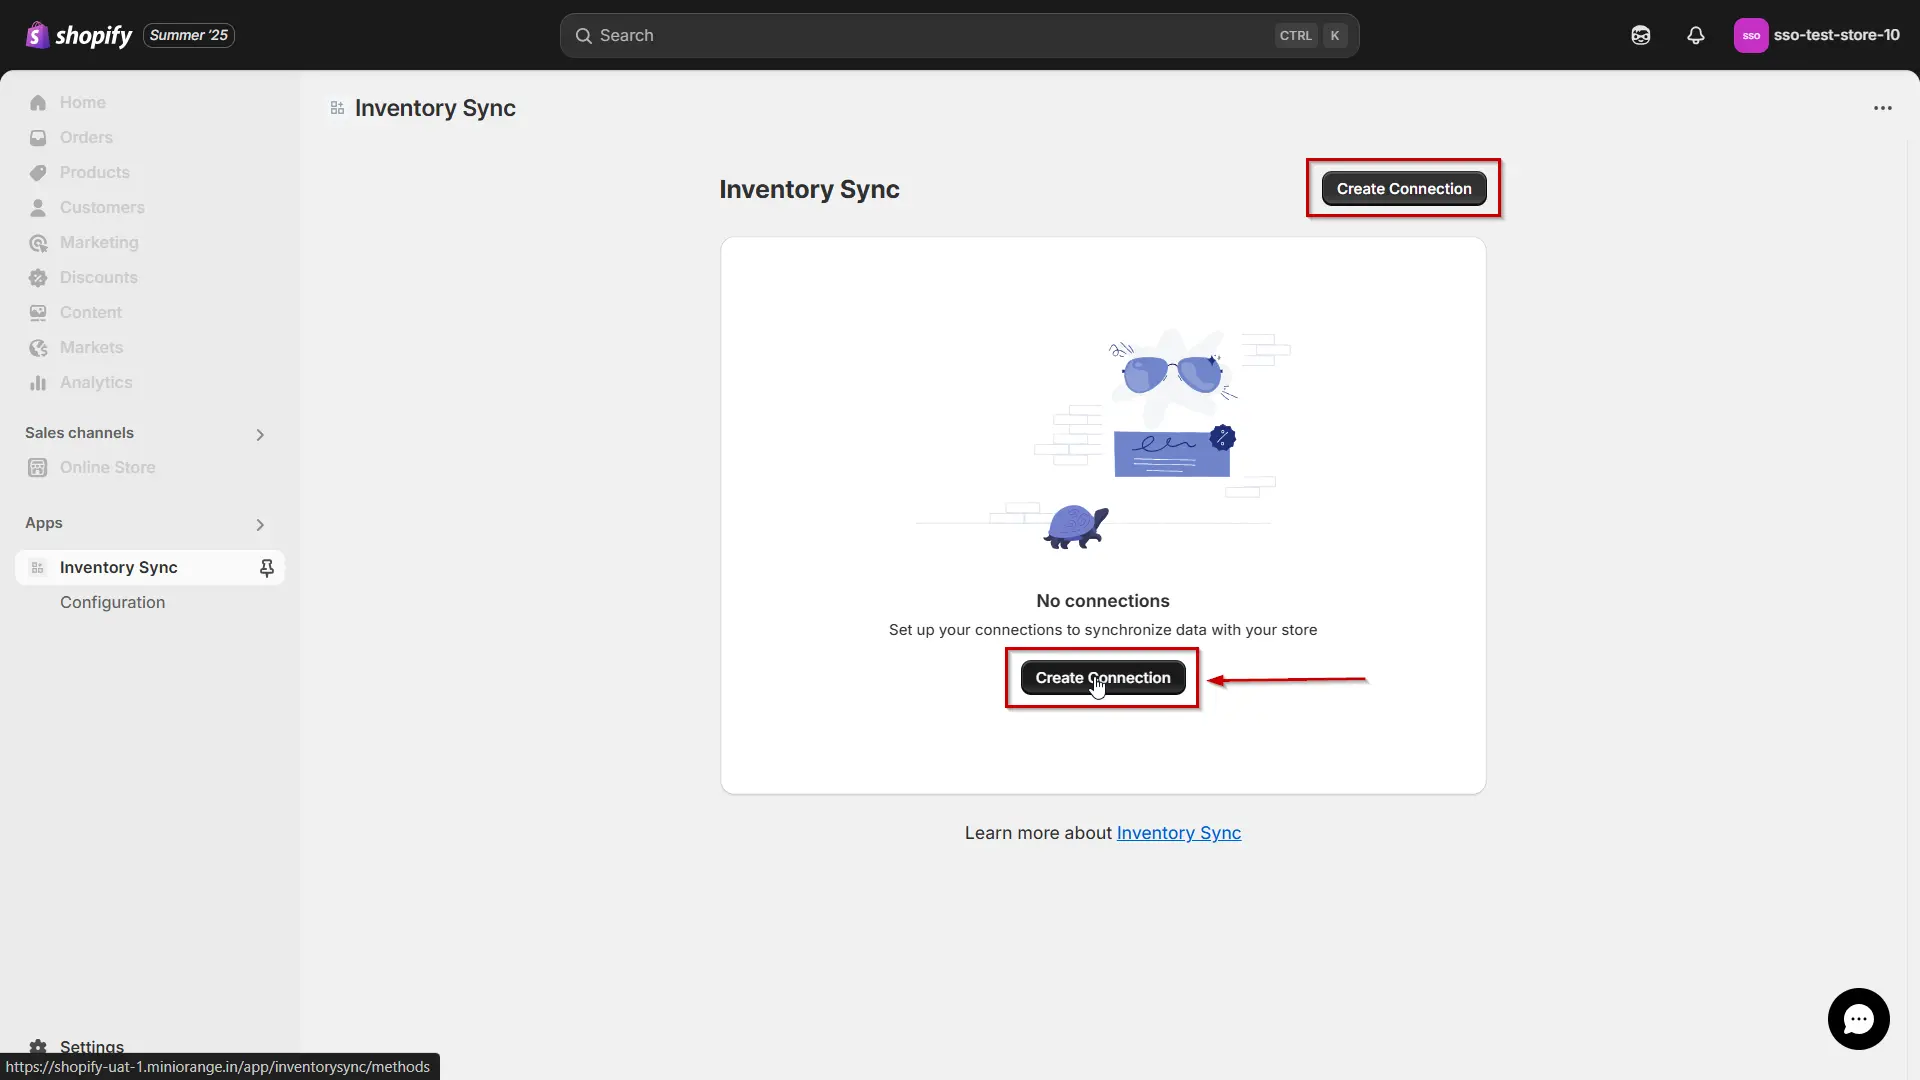Select Configuration under Inventory Sync
The height and width of the screenshot is (1080, 1920).
[x=112, y=602]
